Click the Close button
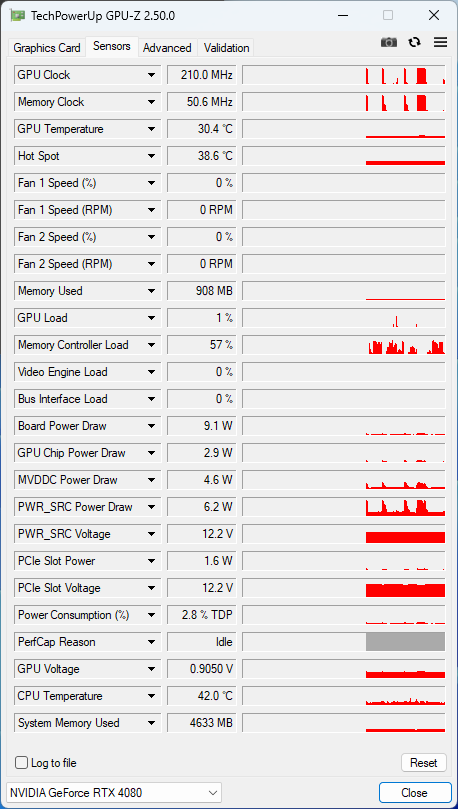 click(x=414, y=792)
